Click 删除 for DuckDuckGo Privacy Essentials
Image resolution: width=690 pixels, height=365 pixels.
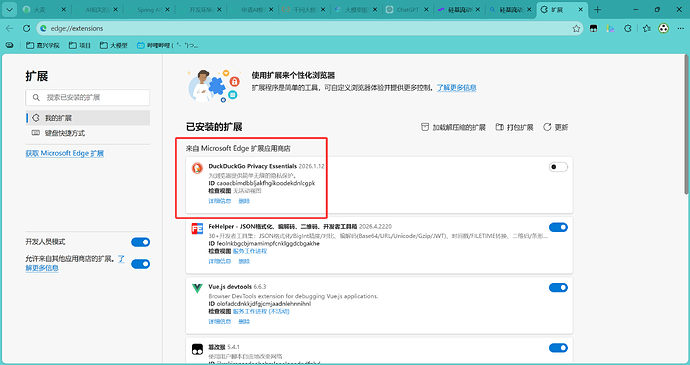244,201
